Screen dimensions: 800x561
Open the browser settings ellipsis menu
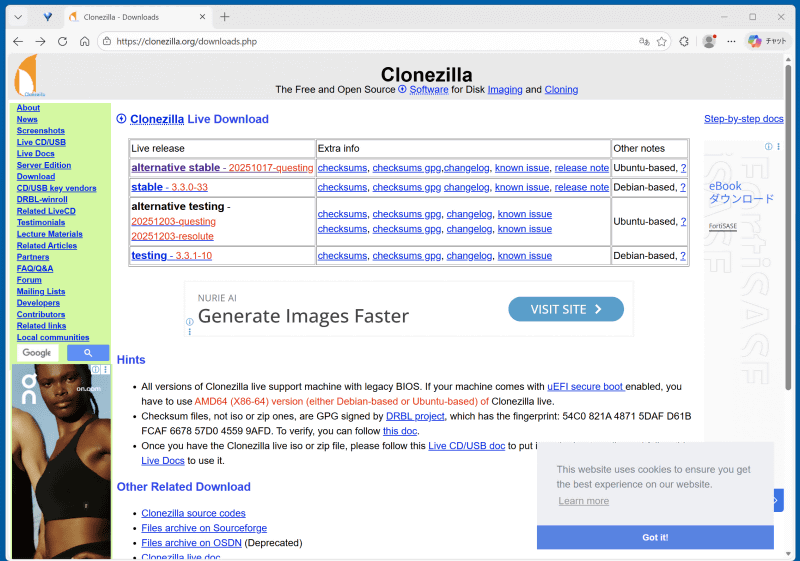point(731,41)
